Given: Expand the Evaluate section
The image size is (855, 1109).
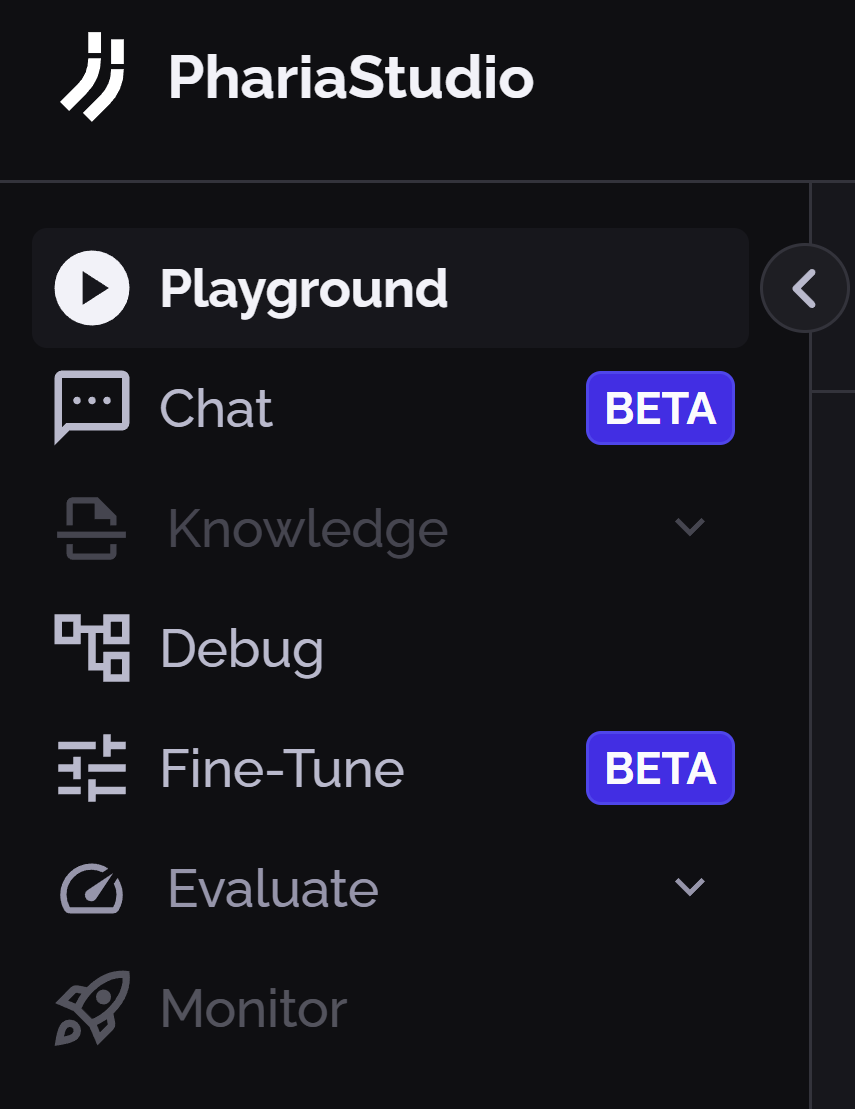Looking at the screenshot, I should 690,888.
